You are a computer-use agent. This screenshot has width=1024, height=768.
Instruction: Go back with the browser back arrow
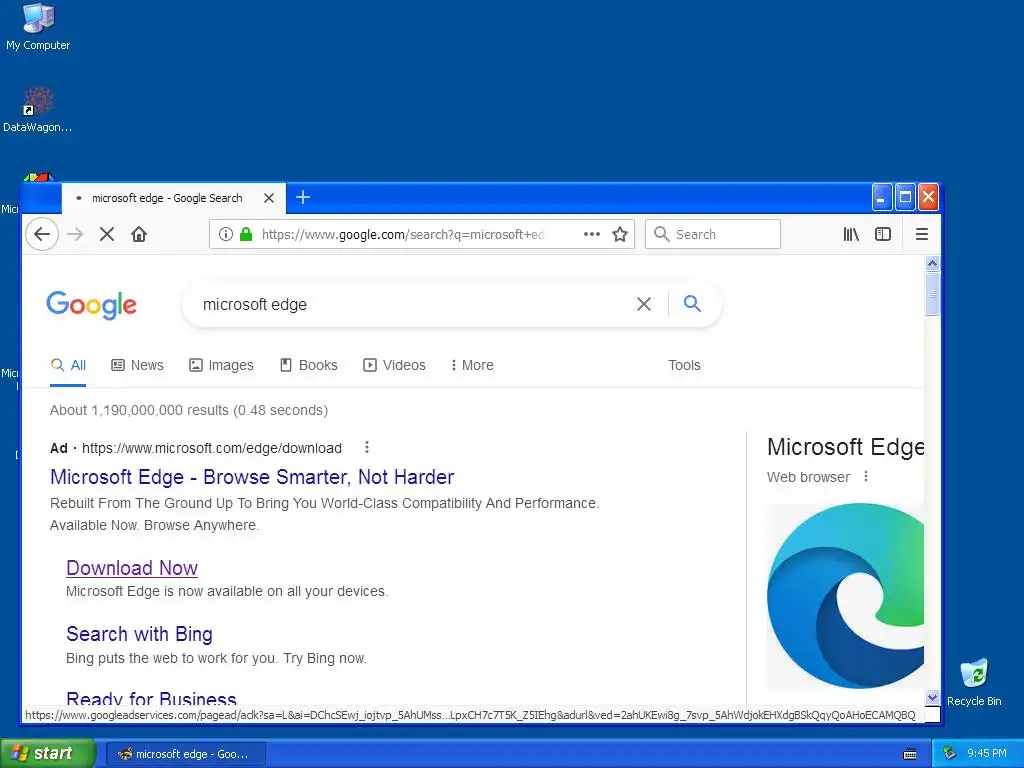point(42,234)
